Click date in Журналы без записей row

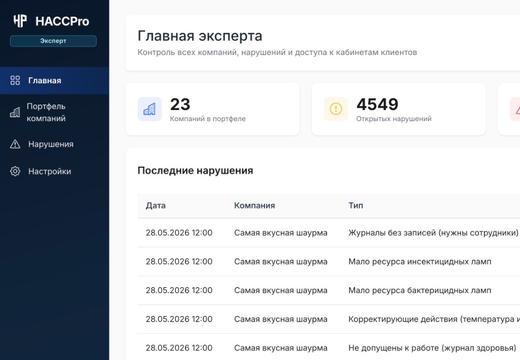tap(179, 233)
